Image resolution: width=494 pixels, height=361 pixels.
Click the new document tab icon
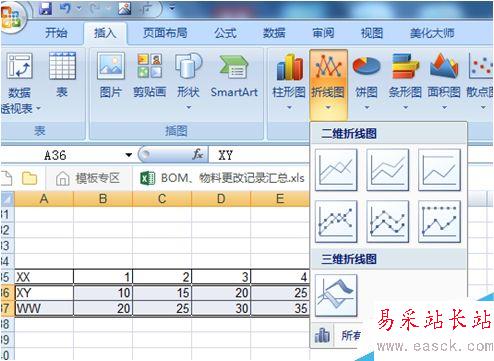click(6, 178)
